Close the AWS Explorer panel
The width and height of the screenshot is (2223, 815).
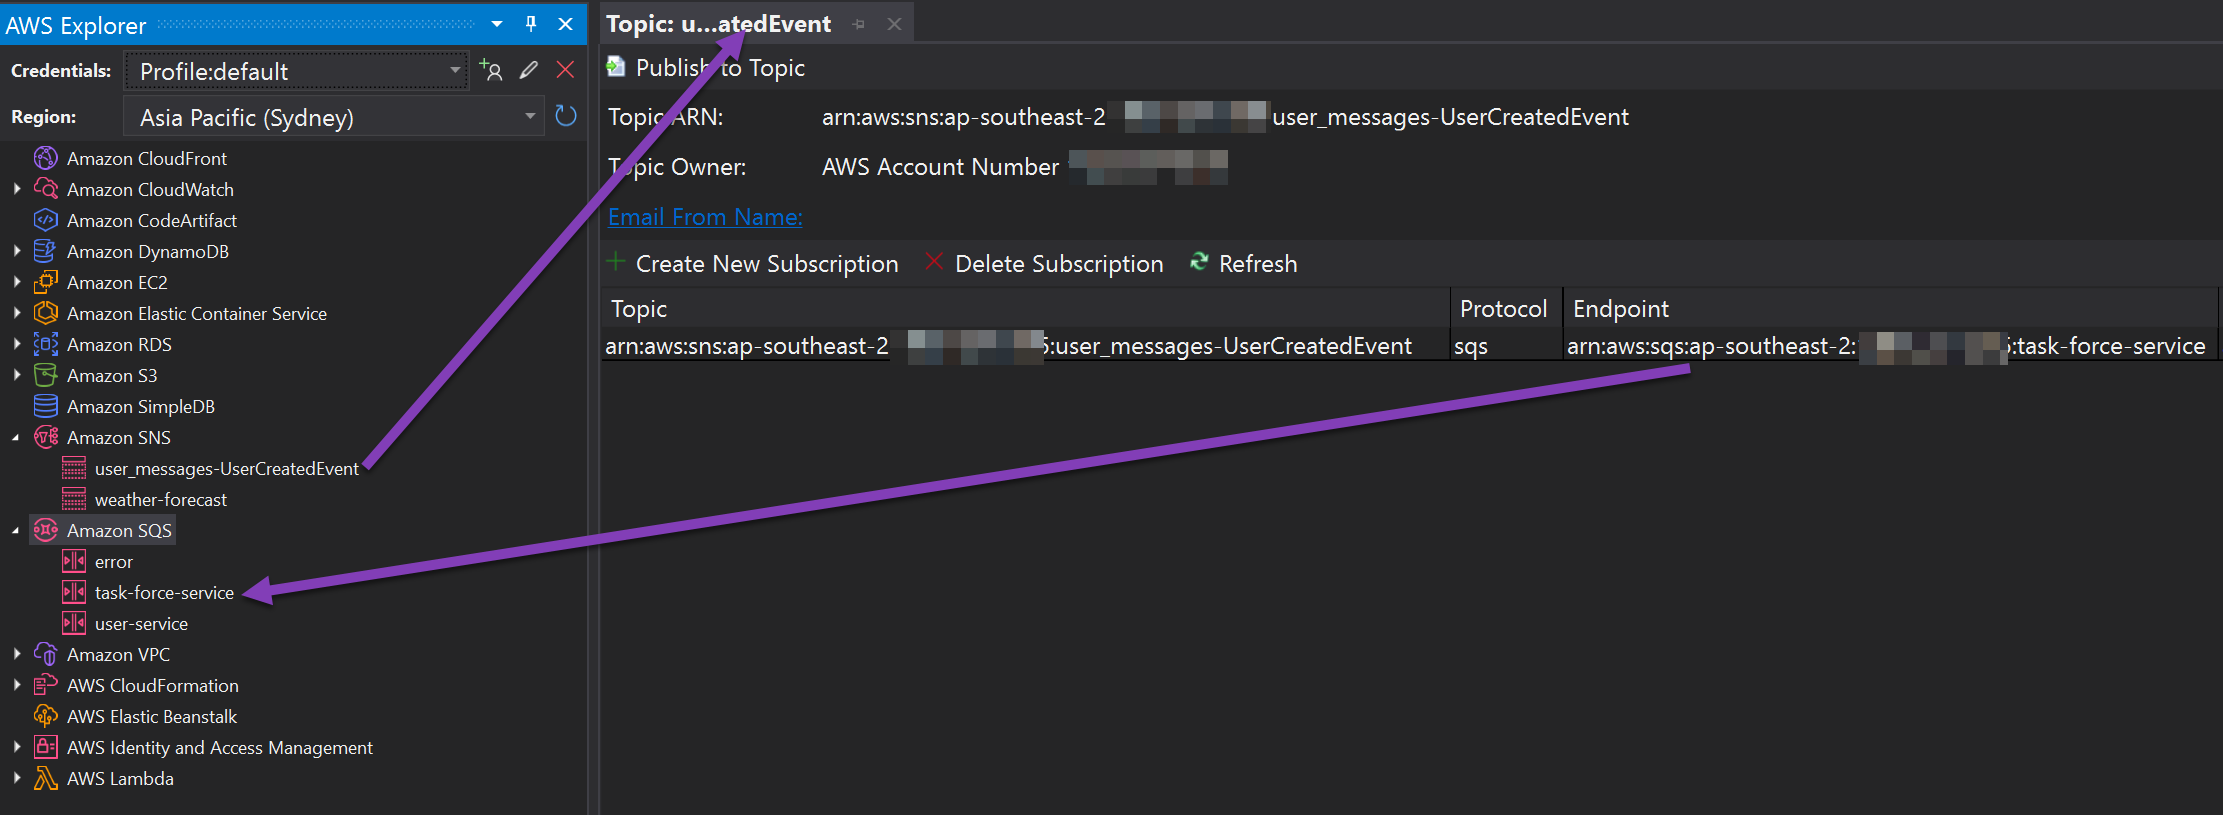(565, 24)
